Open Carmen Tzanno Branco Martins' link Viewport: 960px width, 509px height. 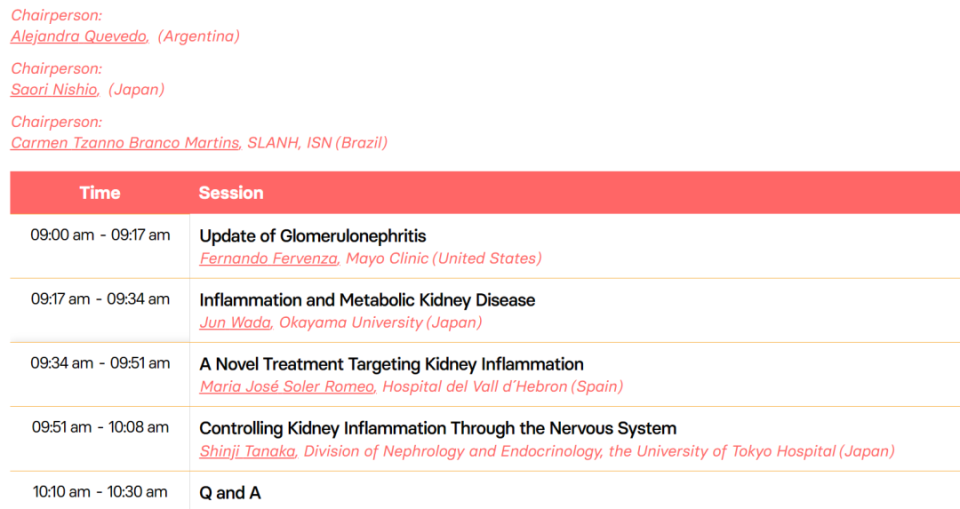(126, 143)
